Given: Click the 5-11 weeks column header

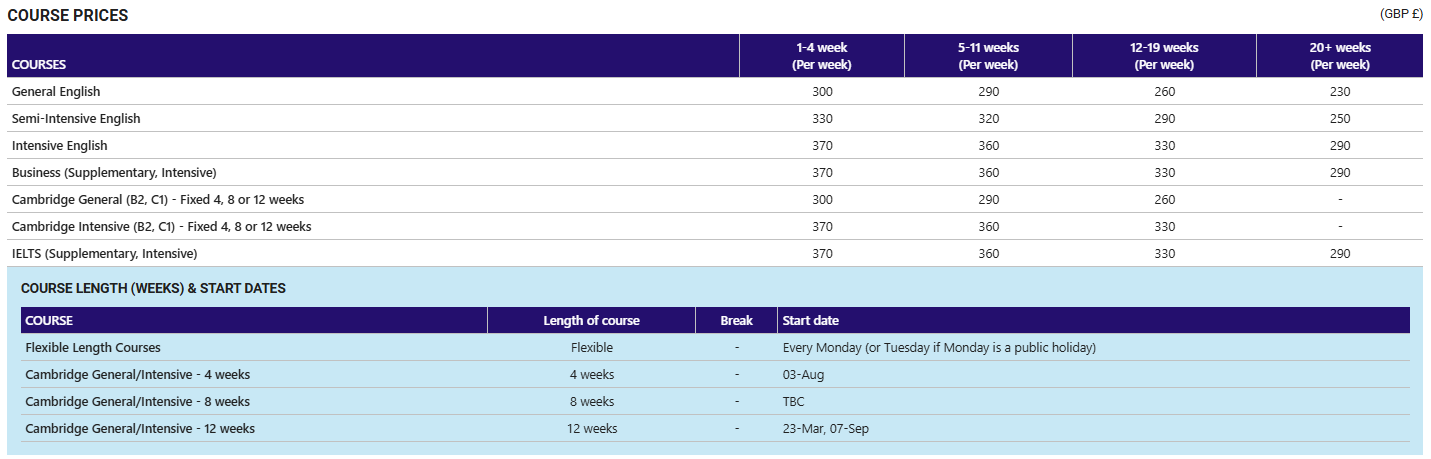Looking at the screenshot, I should tap(988, 56).
